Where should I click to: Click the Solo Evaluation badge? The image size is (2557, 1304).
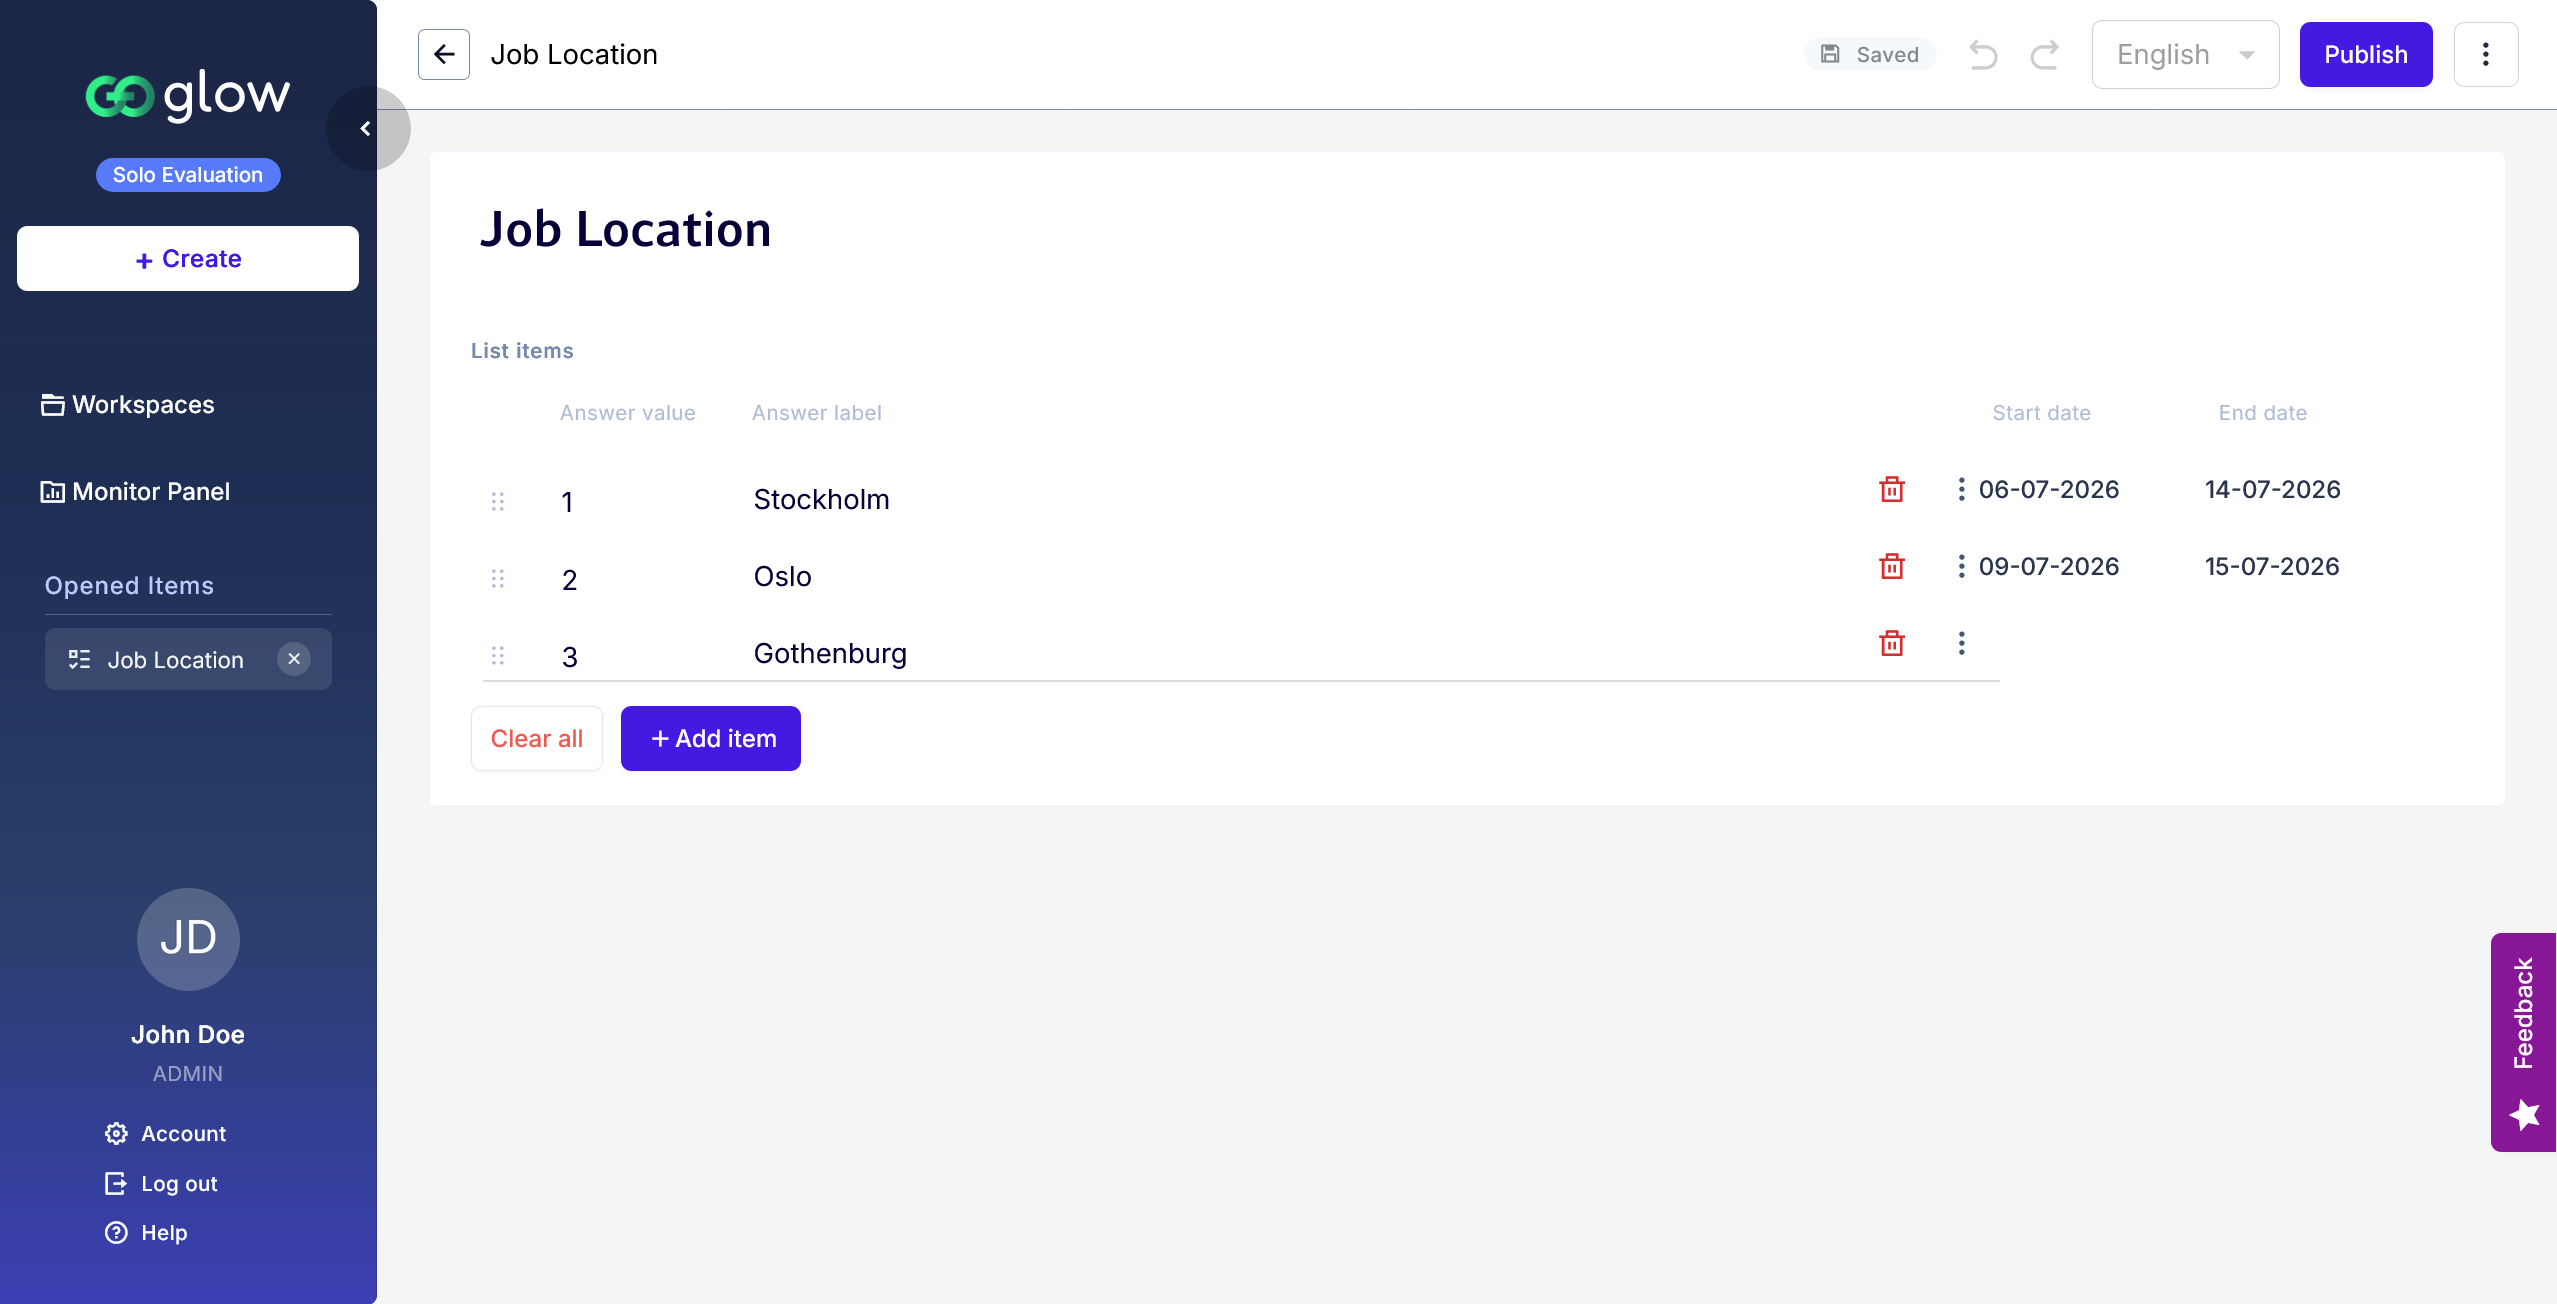click(188, 175)
